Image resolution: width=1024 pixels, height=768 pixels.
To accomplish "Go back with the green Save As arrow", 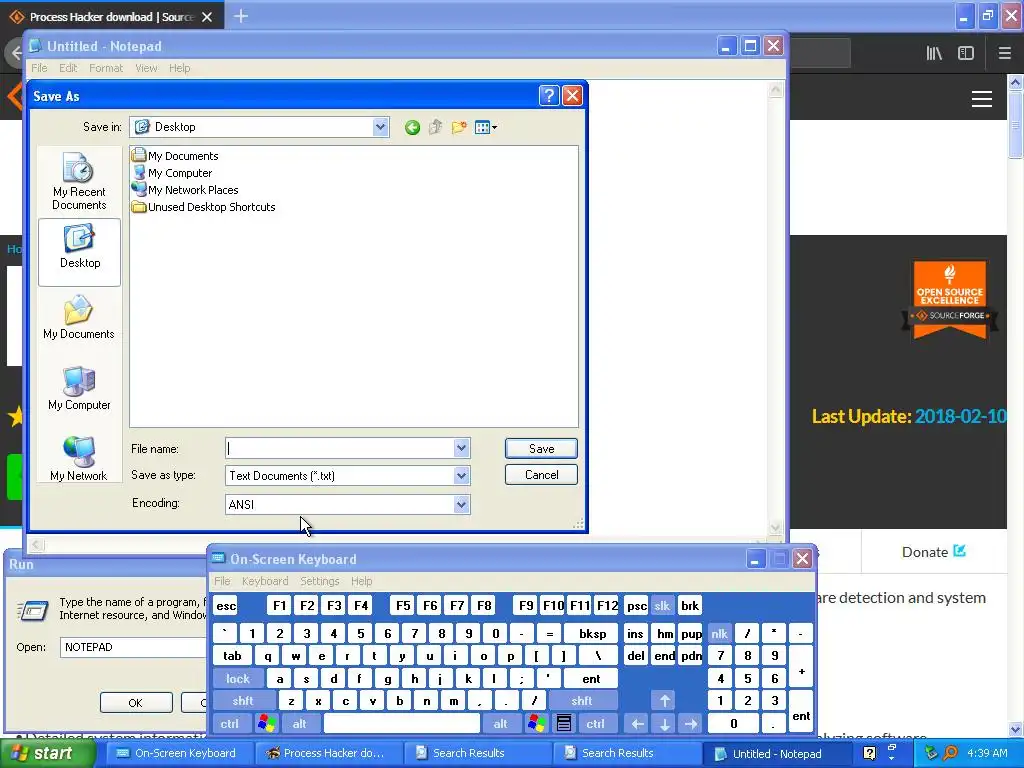I will click(x=412, y=127).
